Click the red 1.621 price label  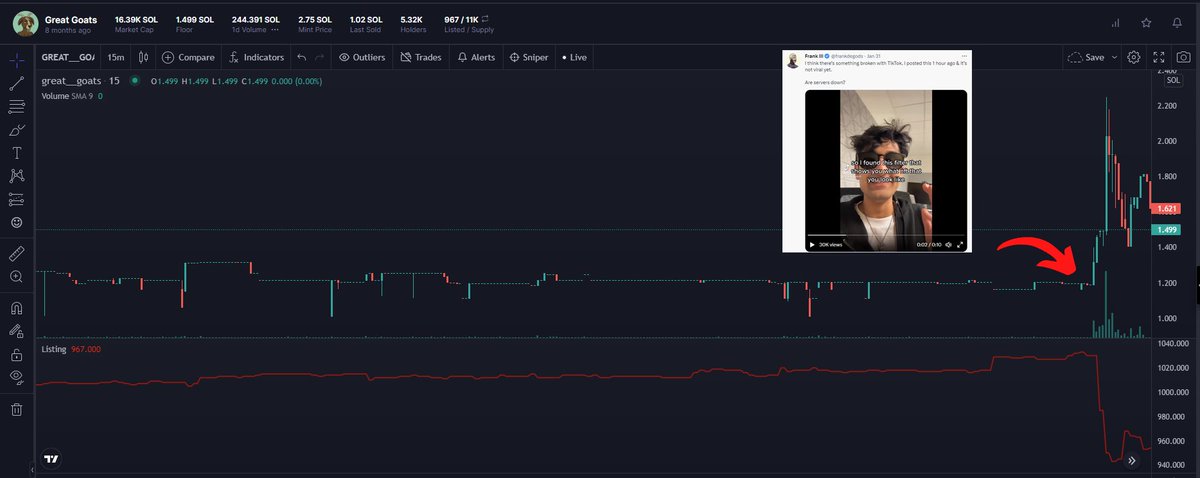(1165, 209)
